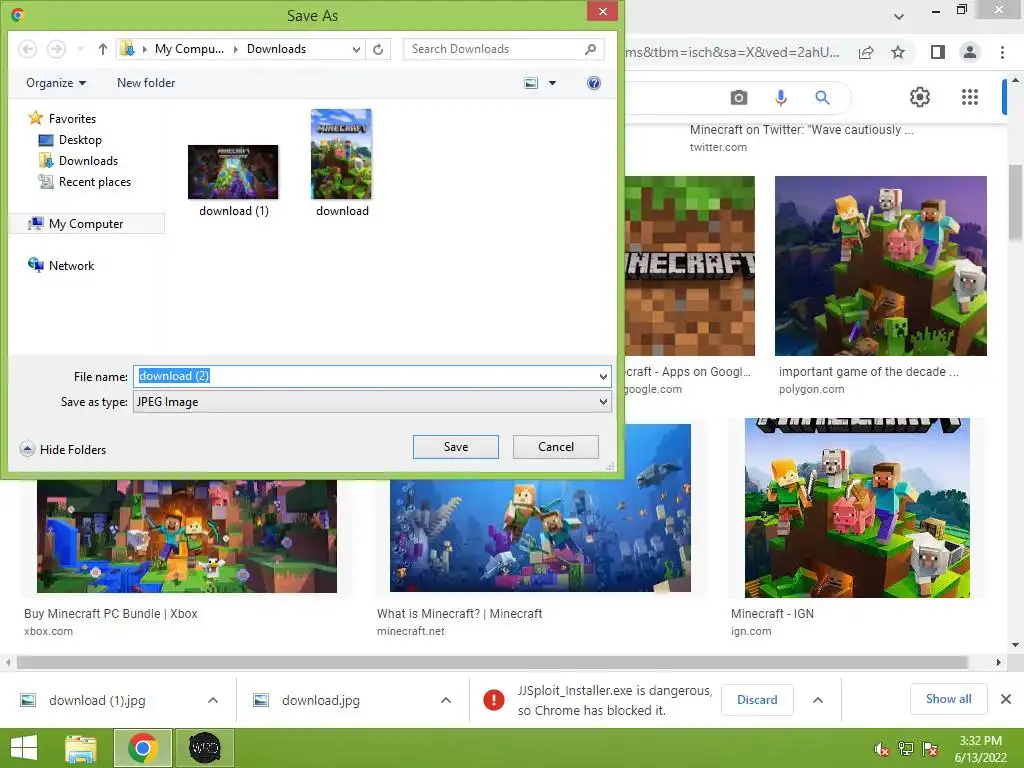Click the Save button

456,447
